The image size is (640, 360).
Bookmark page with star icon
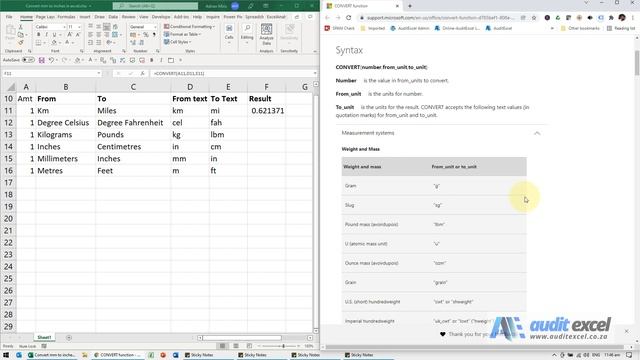tap(533, 18)
